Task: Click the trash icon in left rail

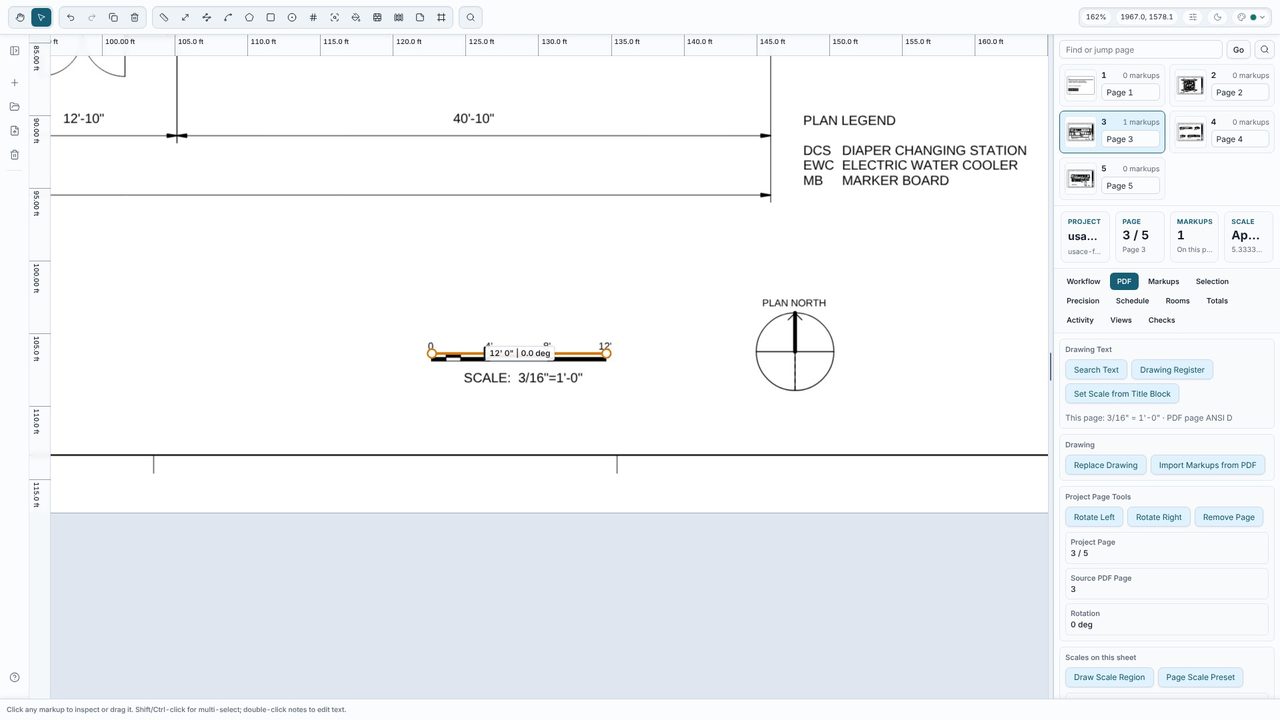Action: pyautogui.click(x=15, y=155)
